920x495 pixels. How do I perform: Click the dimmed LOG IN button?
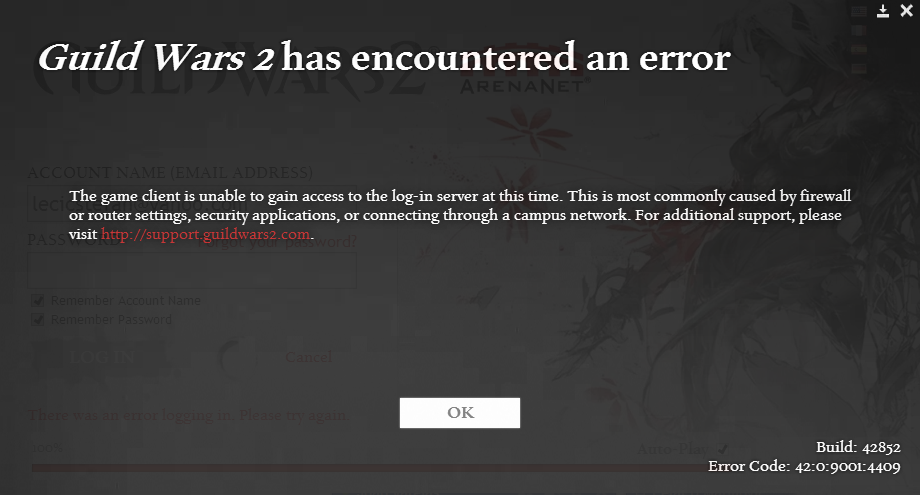point(102,357)
